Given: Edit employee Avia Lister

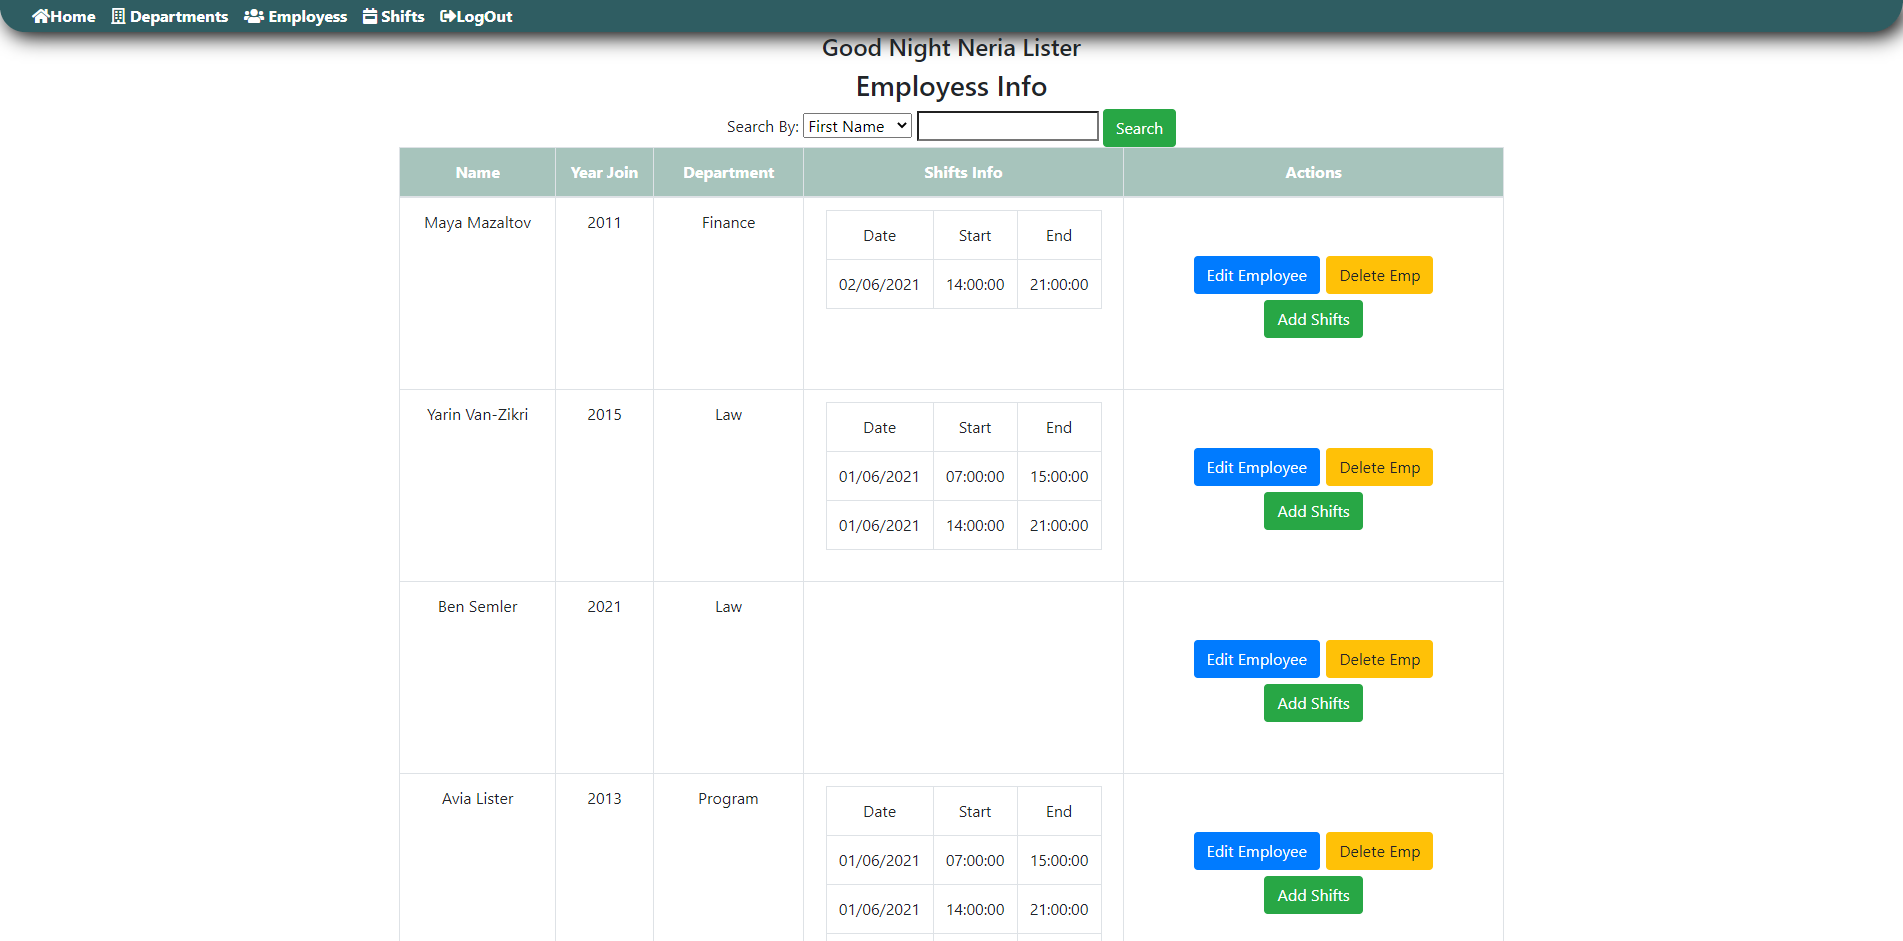Looking at the screenshot, I should click(1257, 851).
